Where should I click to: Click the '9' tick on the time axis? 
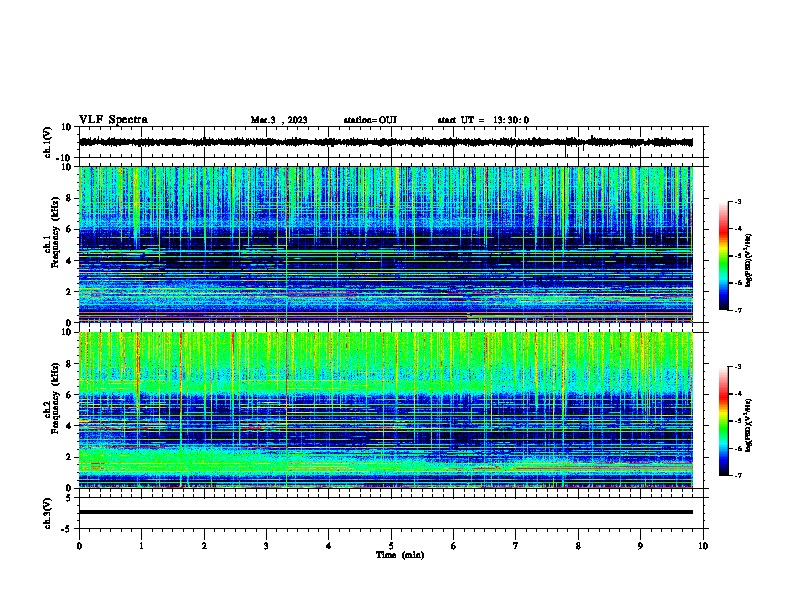[x=640, y=546]
